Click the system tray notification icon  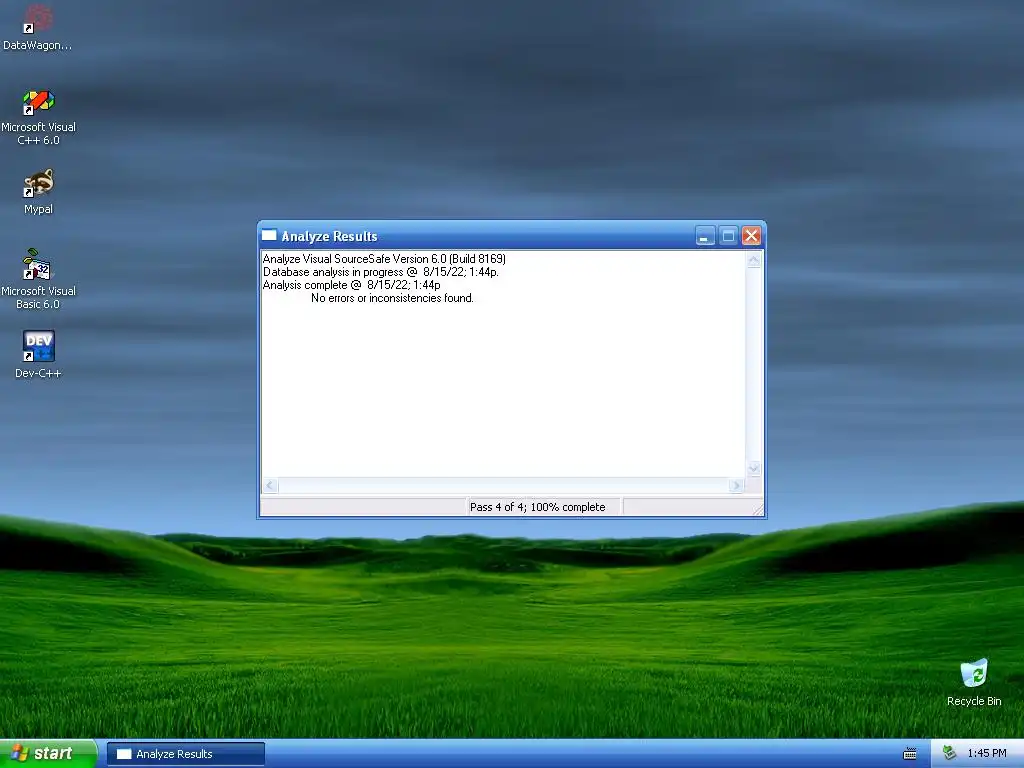pos(950,753)
